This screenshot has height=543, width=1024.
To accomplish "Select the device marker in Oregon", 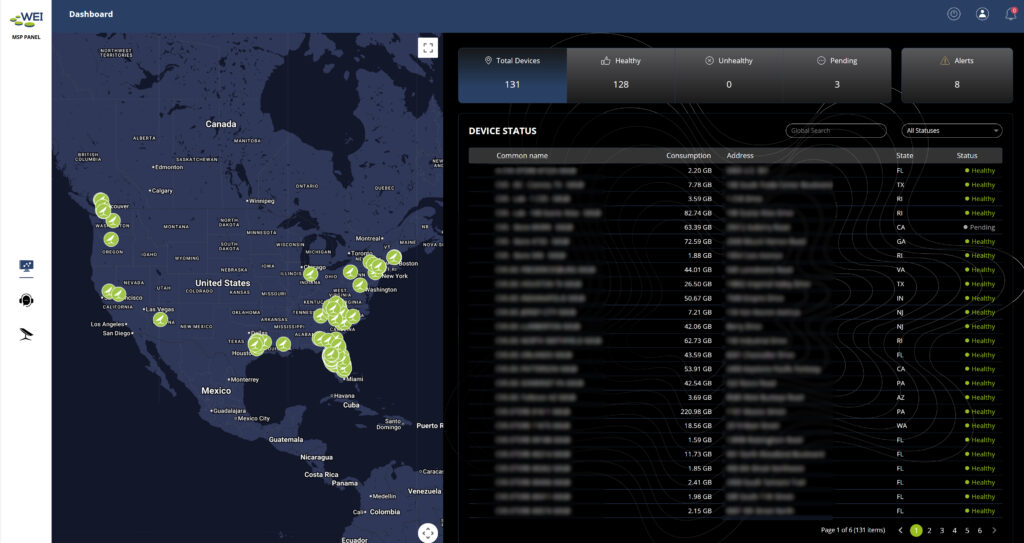I will tap(111, 239).
